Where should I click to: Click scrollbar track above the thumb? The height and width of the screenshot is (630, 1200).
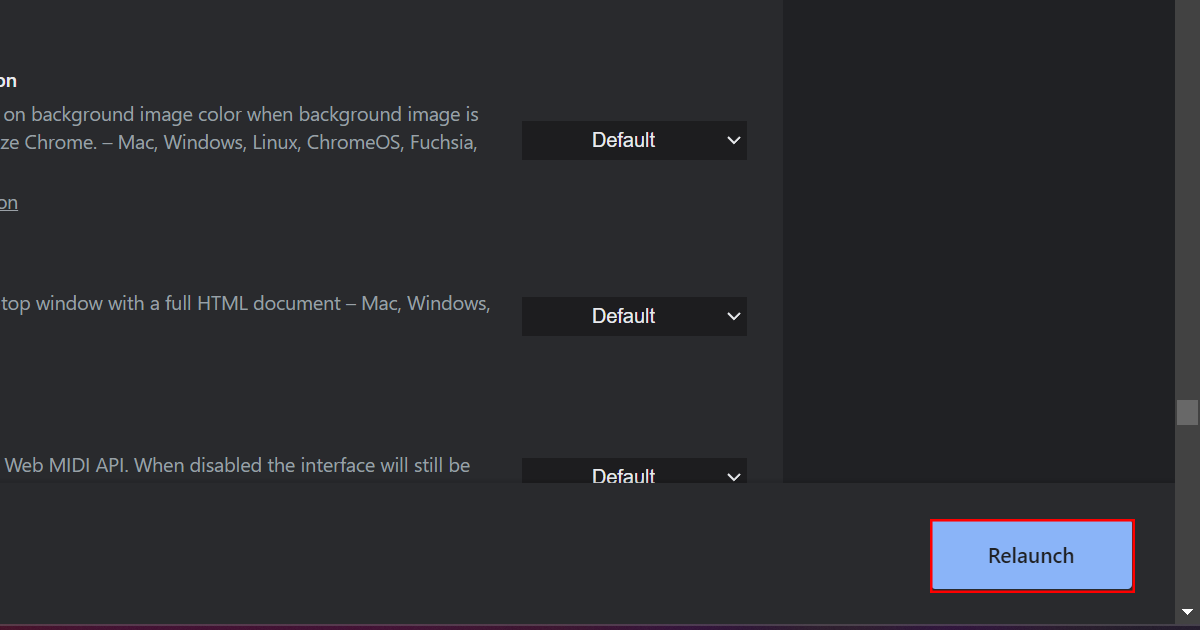pos(1187,200)
